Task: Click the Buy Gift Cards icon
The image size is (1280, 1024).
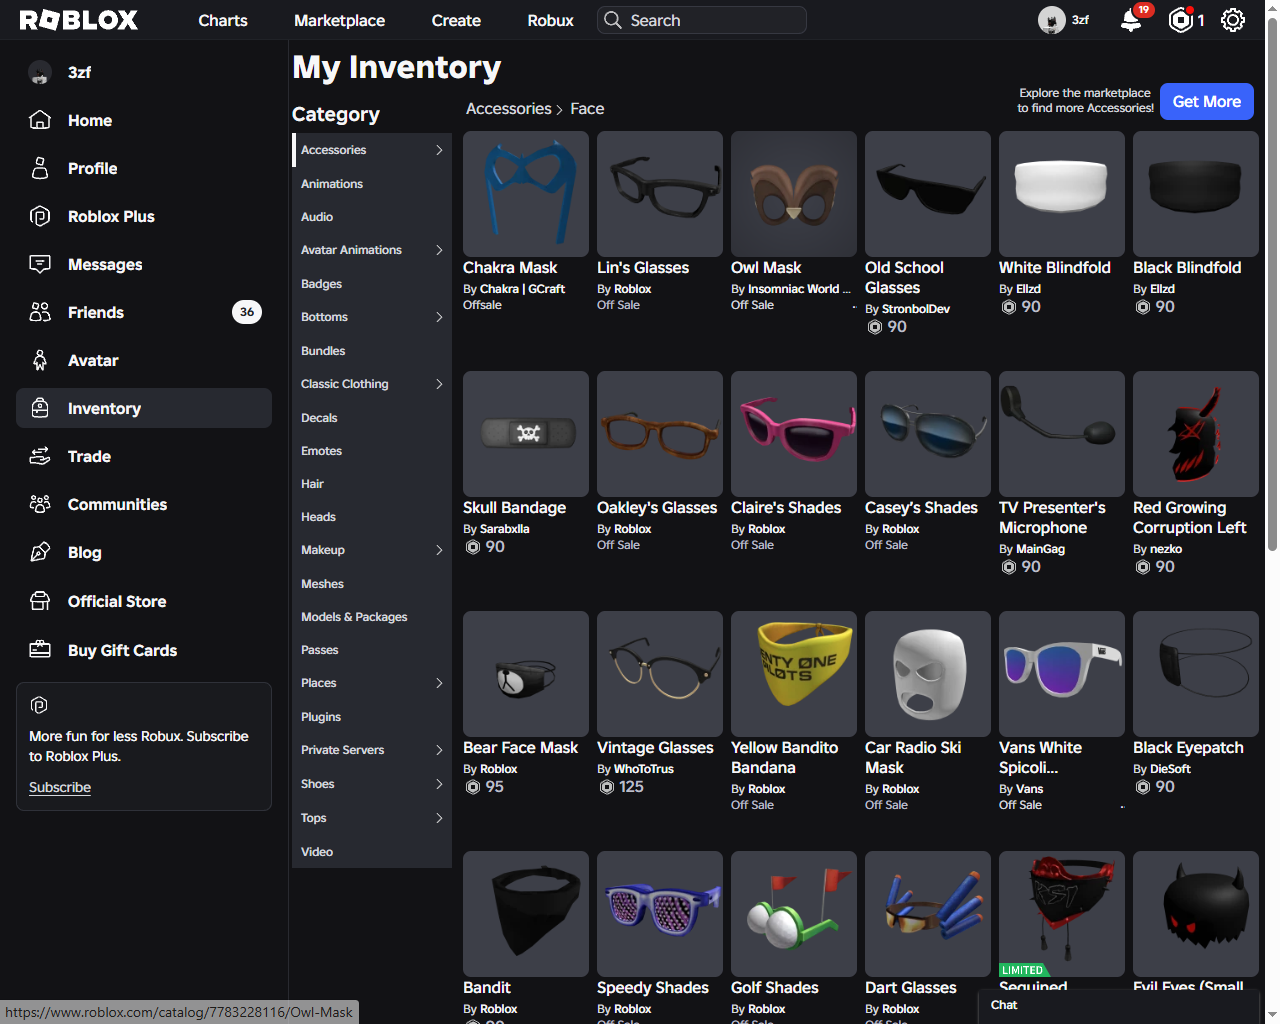Action: (x=40, y=650)
